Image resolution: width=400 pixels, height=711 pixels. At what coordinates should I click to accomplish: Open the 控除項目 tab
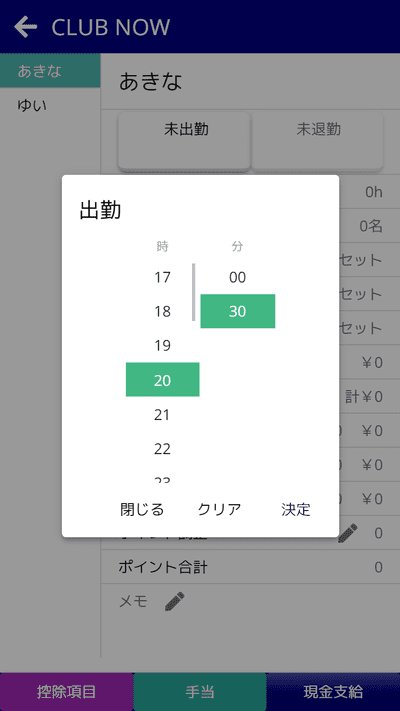tap(67, 692)
